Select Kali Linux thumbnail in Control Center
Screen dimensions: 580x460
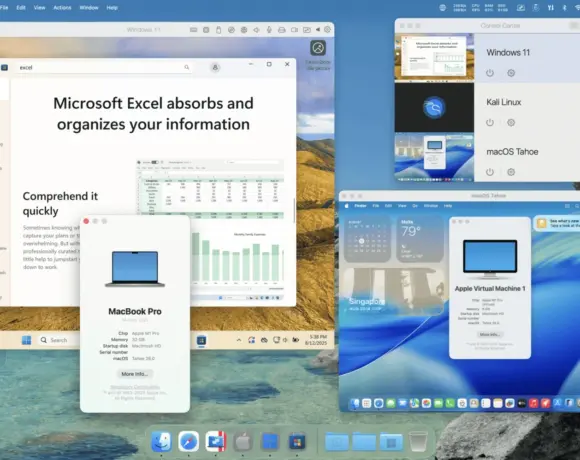(x=434, y=107)
